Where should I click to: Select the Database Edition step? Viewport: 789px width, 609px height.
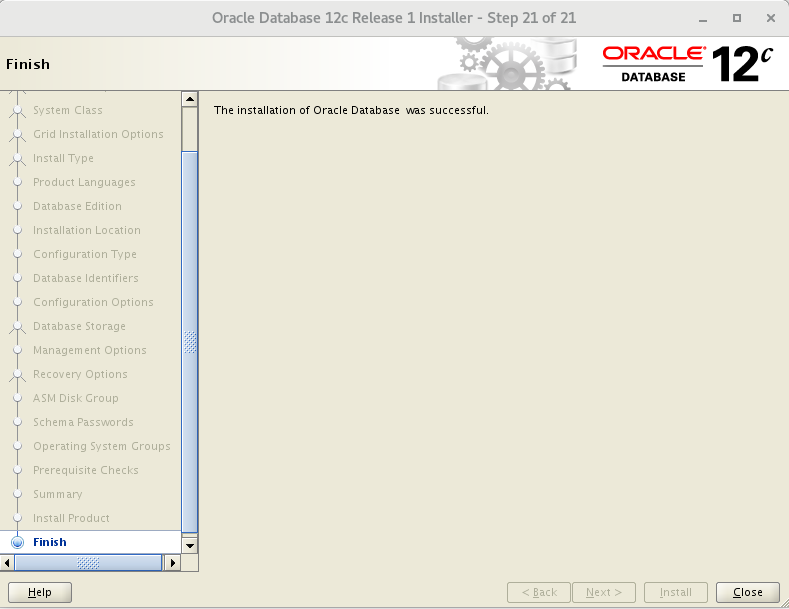(77, 206)
